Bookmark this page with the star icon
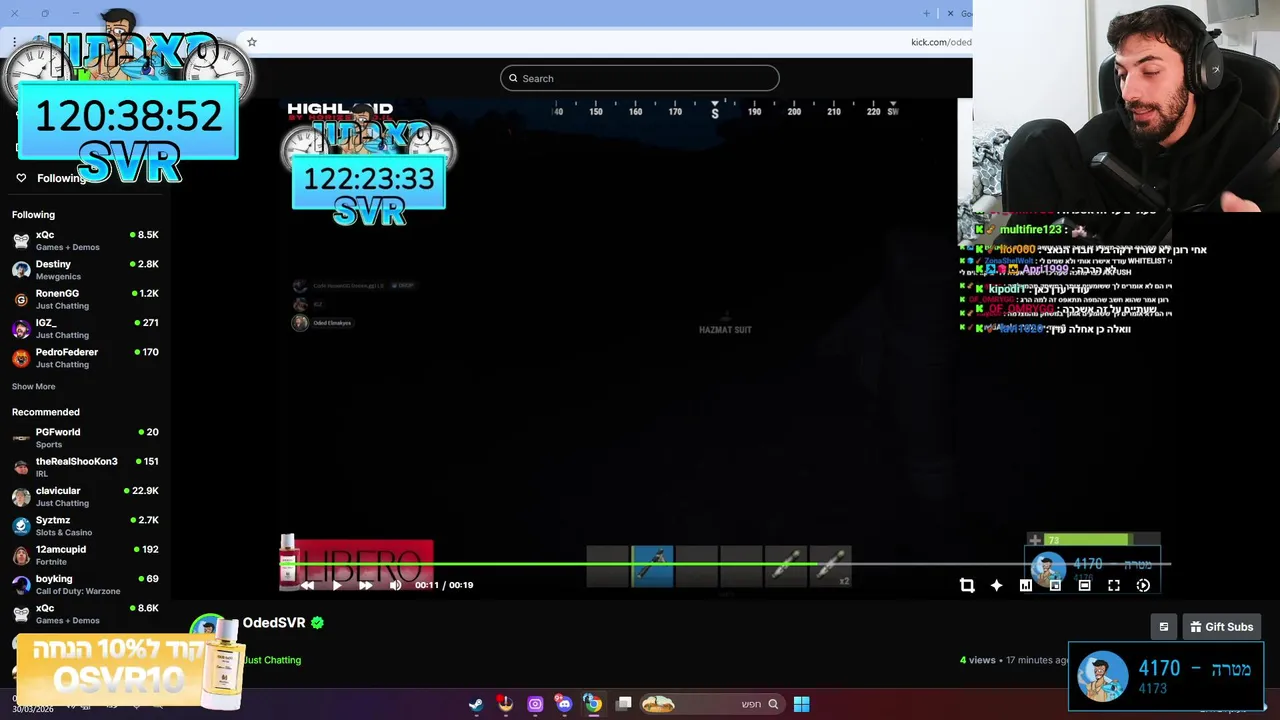 point(252,42)
